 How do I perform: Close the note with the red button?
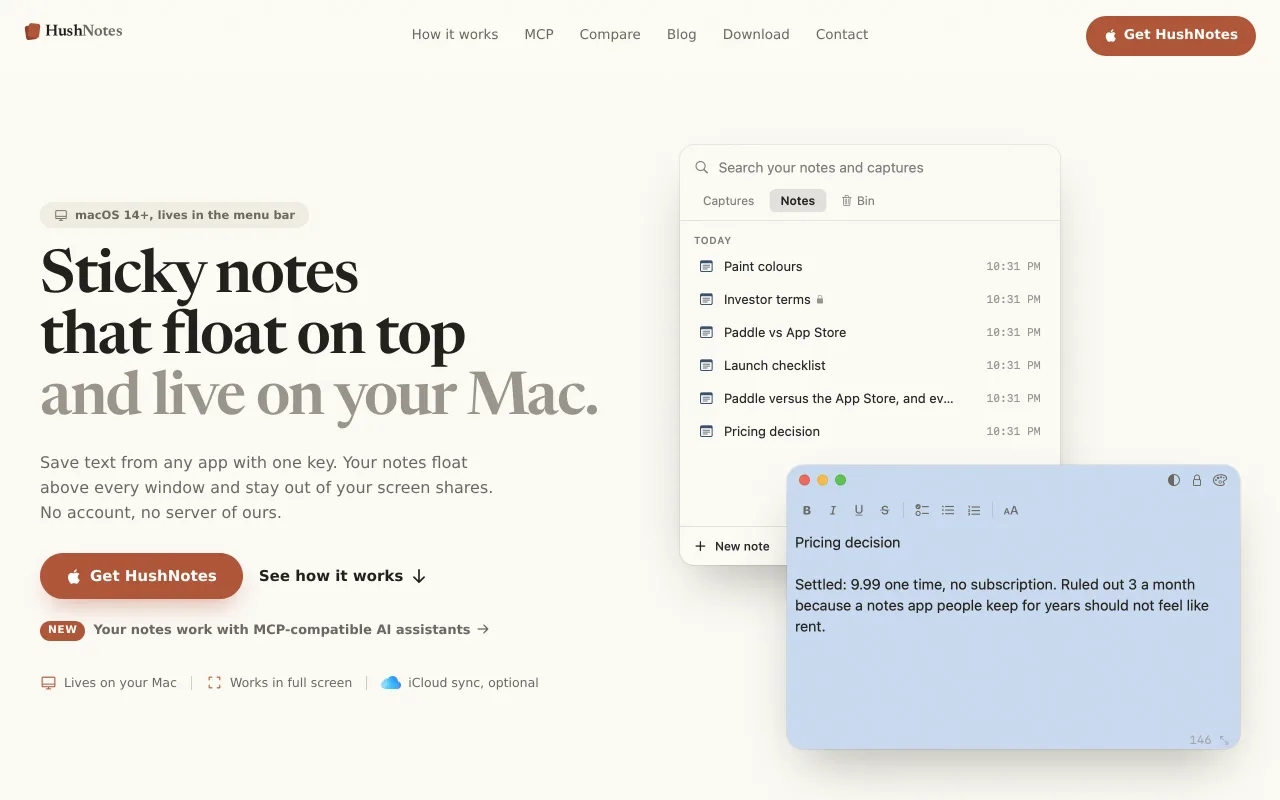click(x=804, y=480)
